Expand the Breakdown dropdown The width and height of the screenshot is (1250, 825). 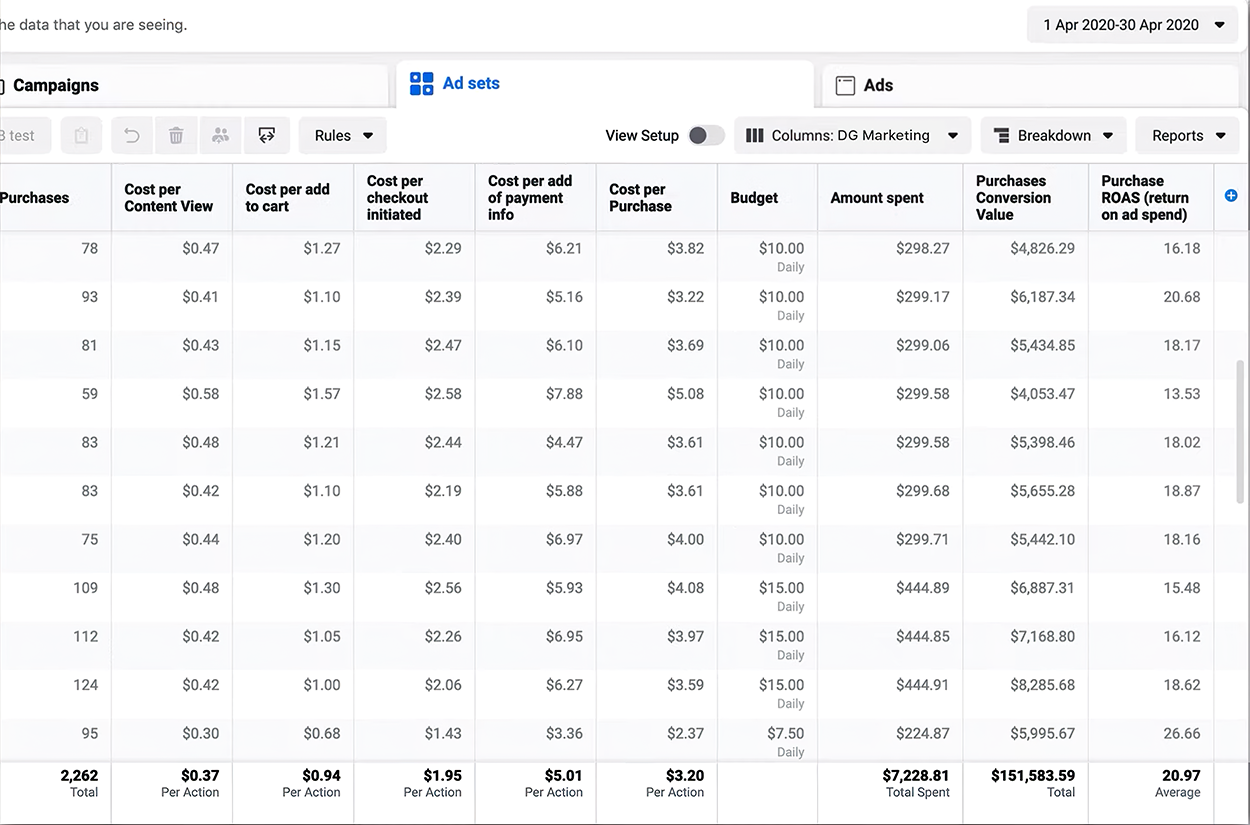(x=1053, y=136)
